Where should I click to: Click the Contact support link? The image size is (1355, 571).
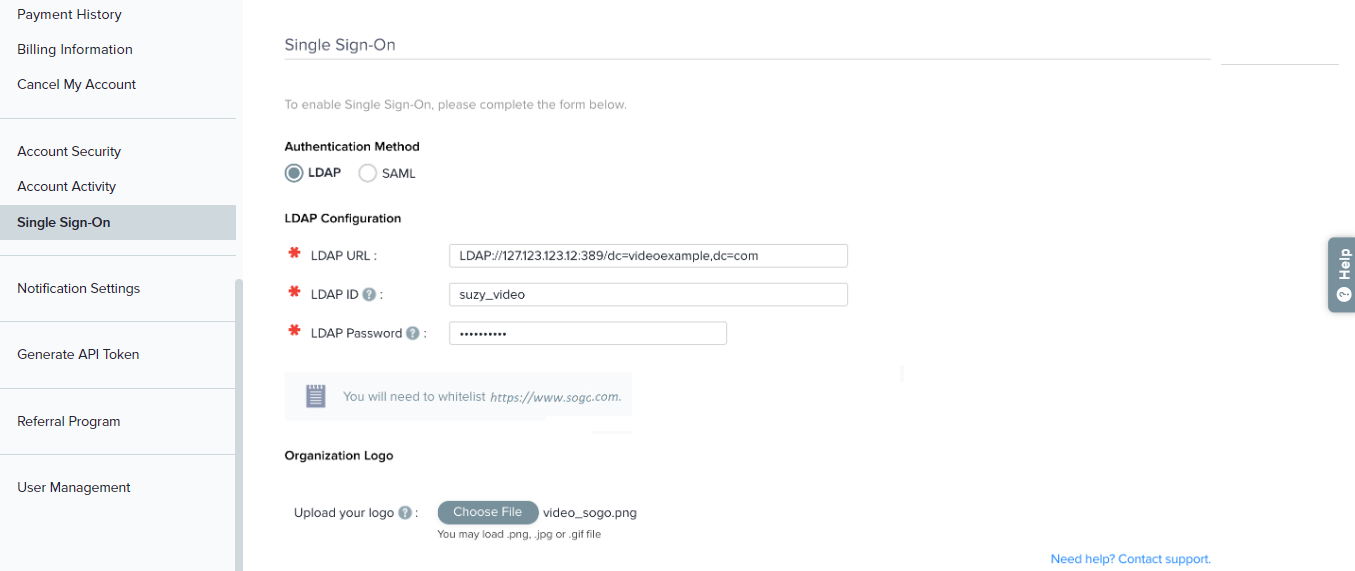click(x=1164, y=559)
